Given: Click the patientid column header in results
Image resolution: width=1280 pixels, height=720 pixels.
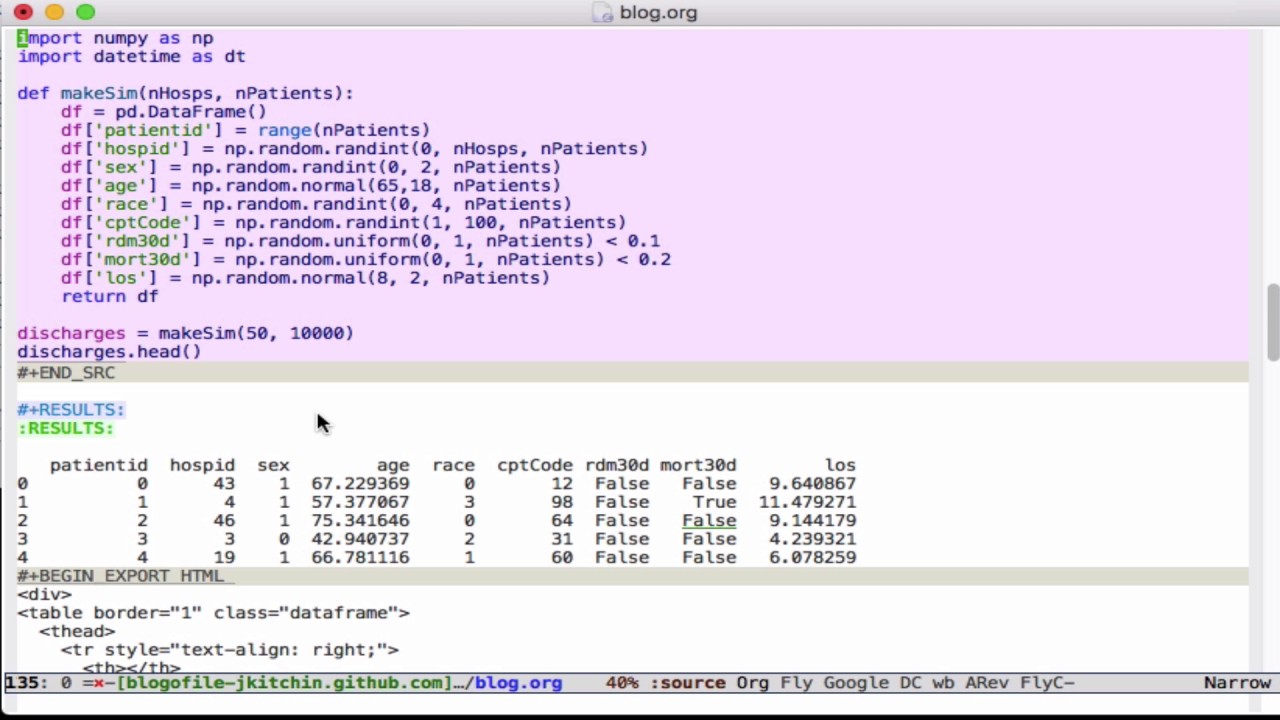Looking at the screenshot, I should (x=98, y=465).
